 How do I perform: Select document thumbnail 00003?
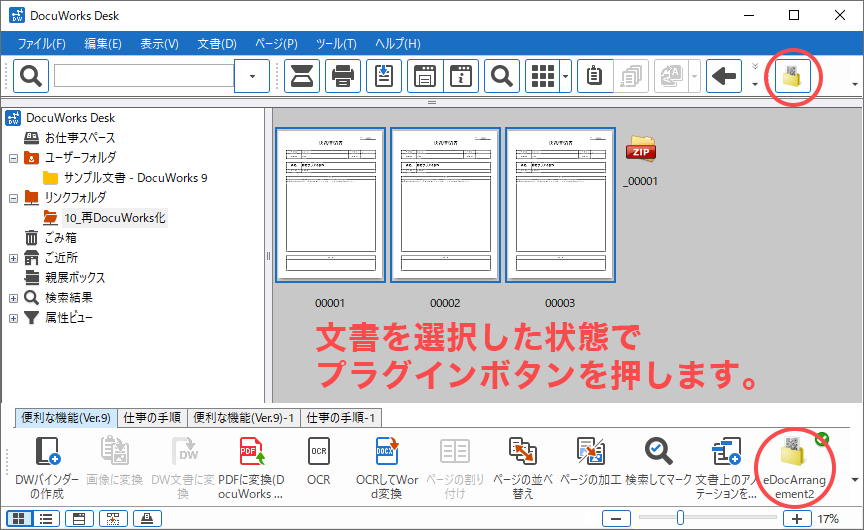[560, 205]
